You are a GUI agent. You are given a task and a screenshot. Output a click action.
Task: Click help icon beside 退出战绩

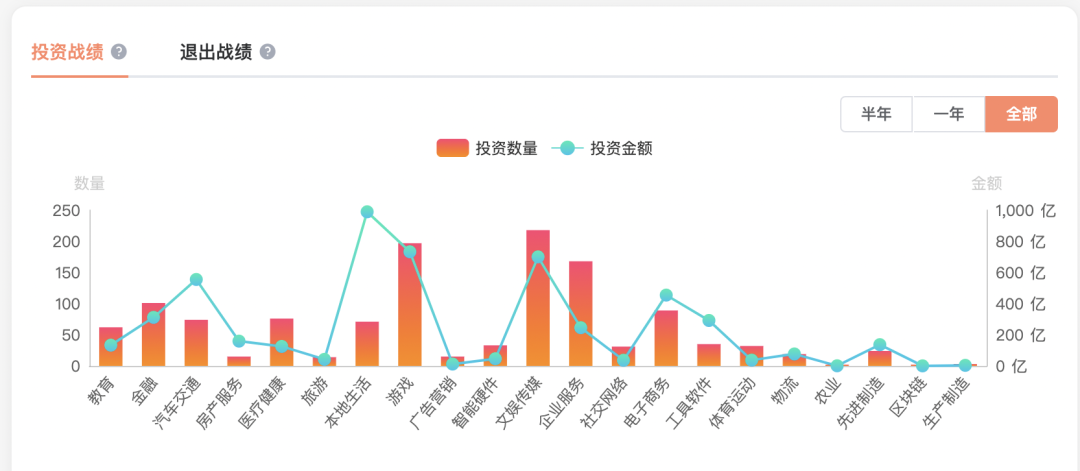point(268,52)
